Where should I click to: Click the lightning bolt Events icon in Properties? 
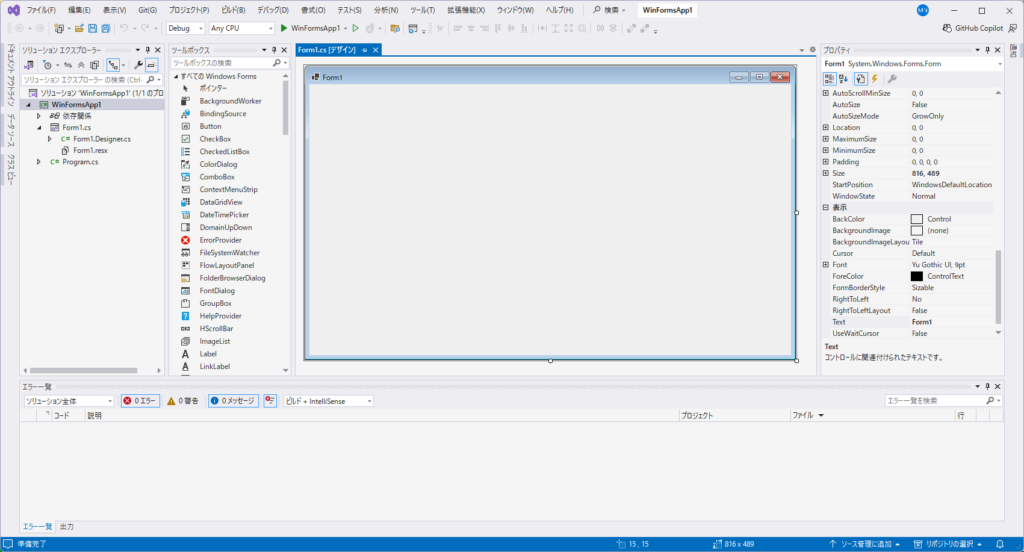(874, 79)
